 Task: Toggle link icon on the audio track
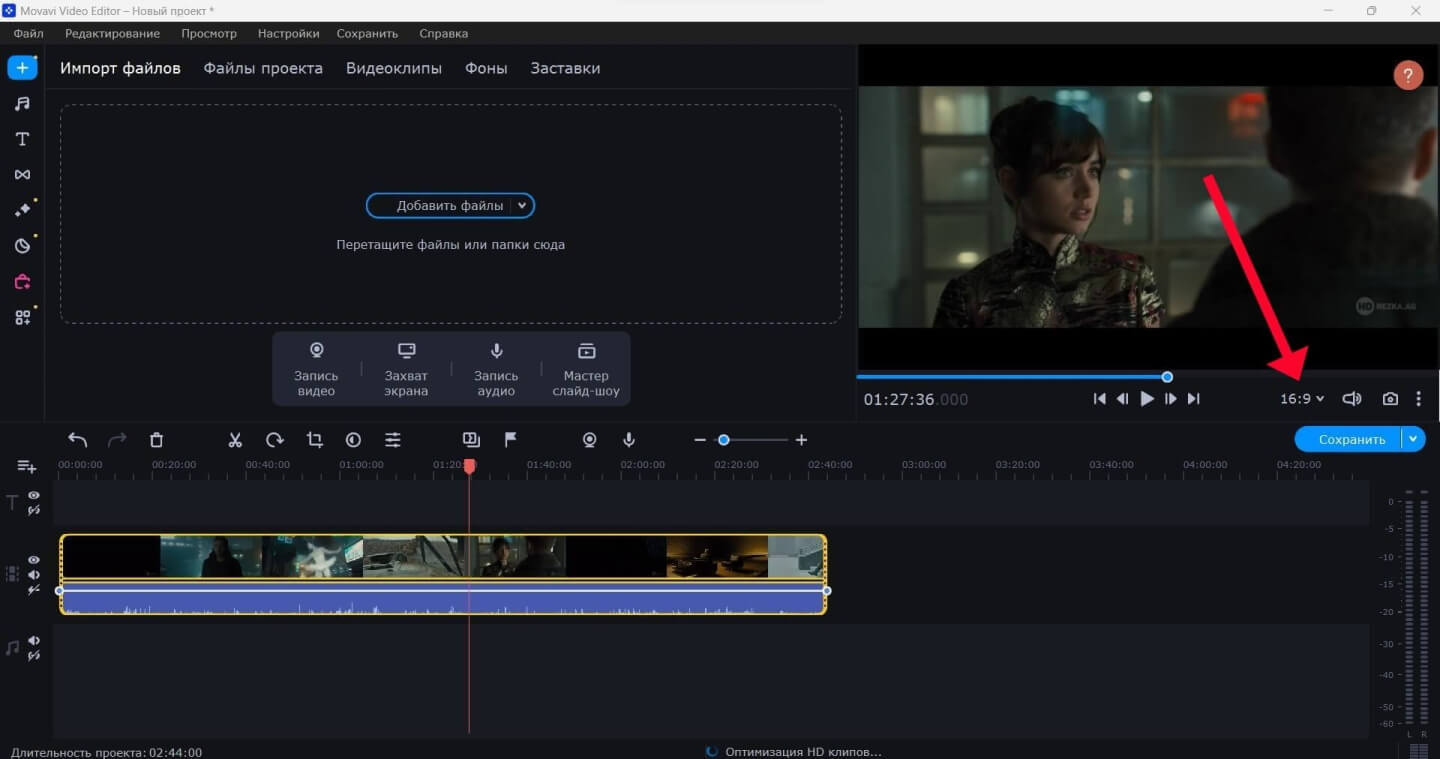click(34, 656)
